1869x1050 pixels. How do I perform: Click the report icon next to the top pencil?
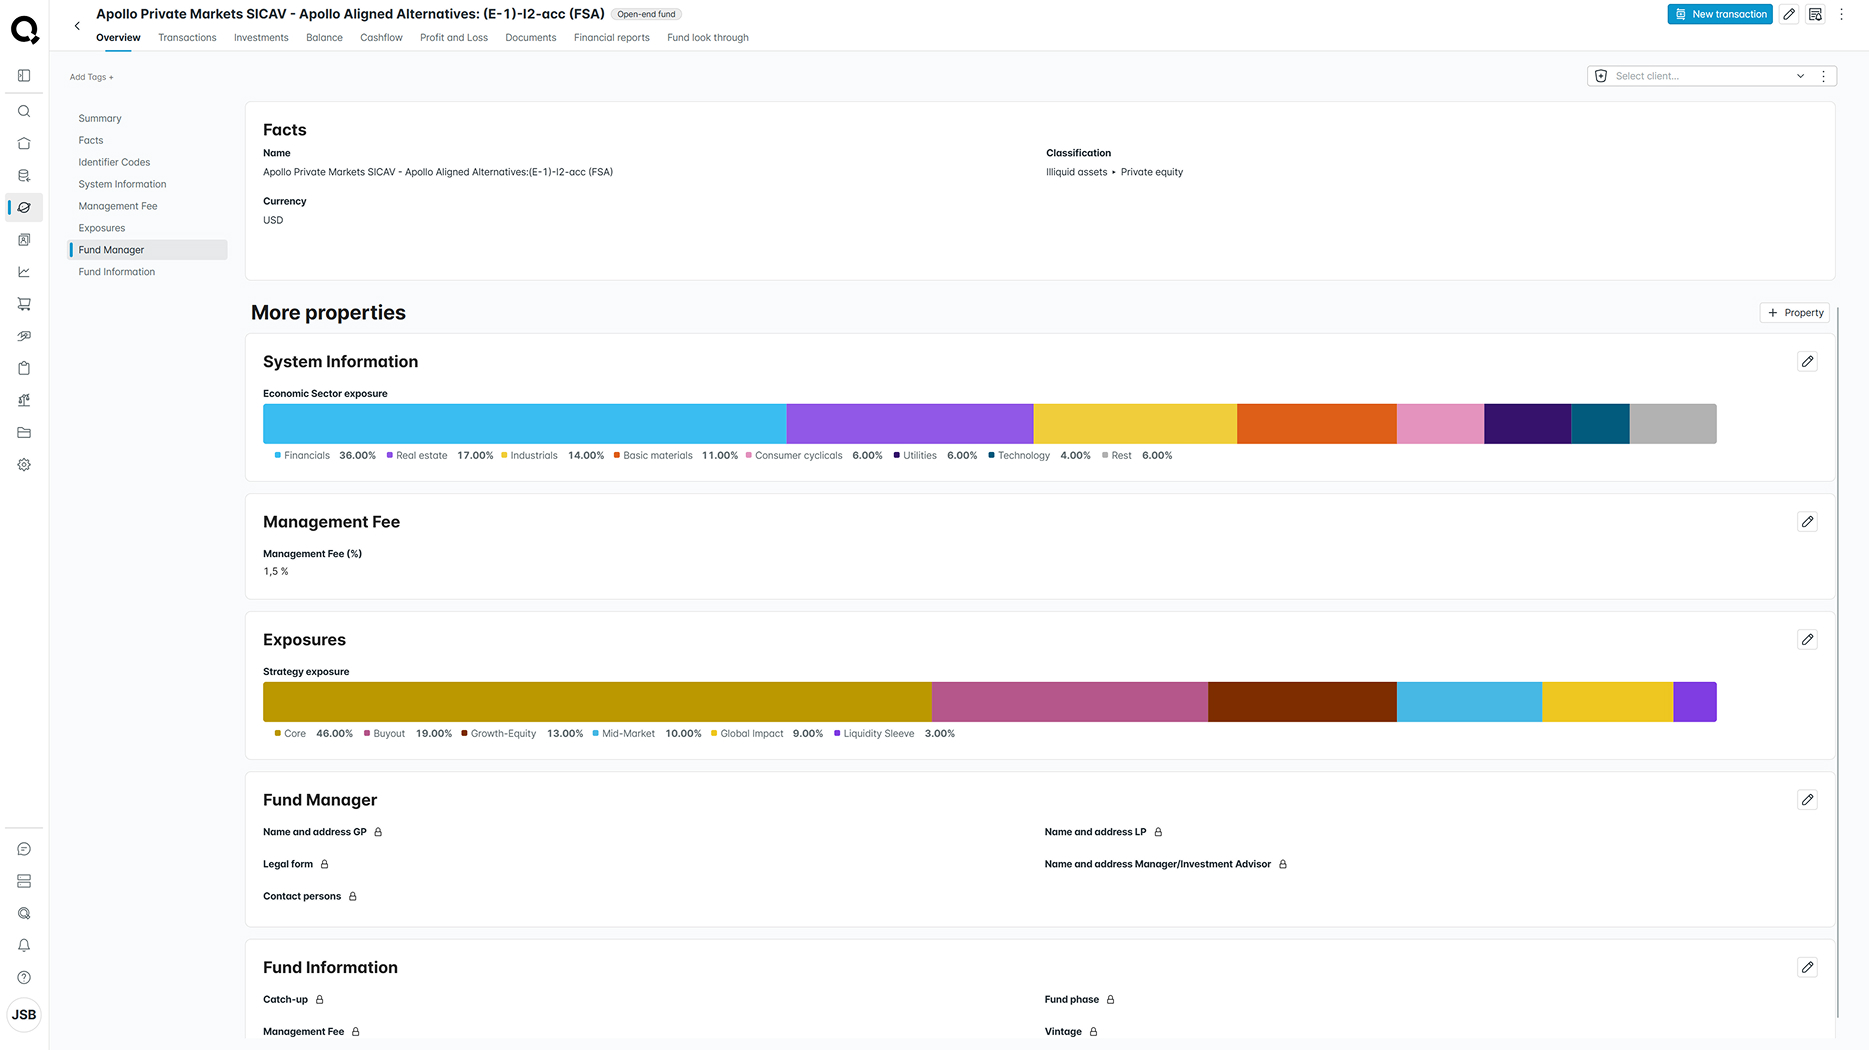1815,14
